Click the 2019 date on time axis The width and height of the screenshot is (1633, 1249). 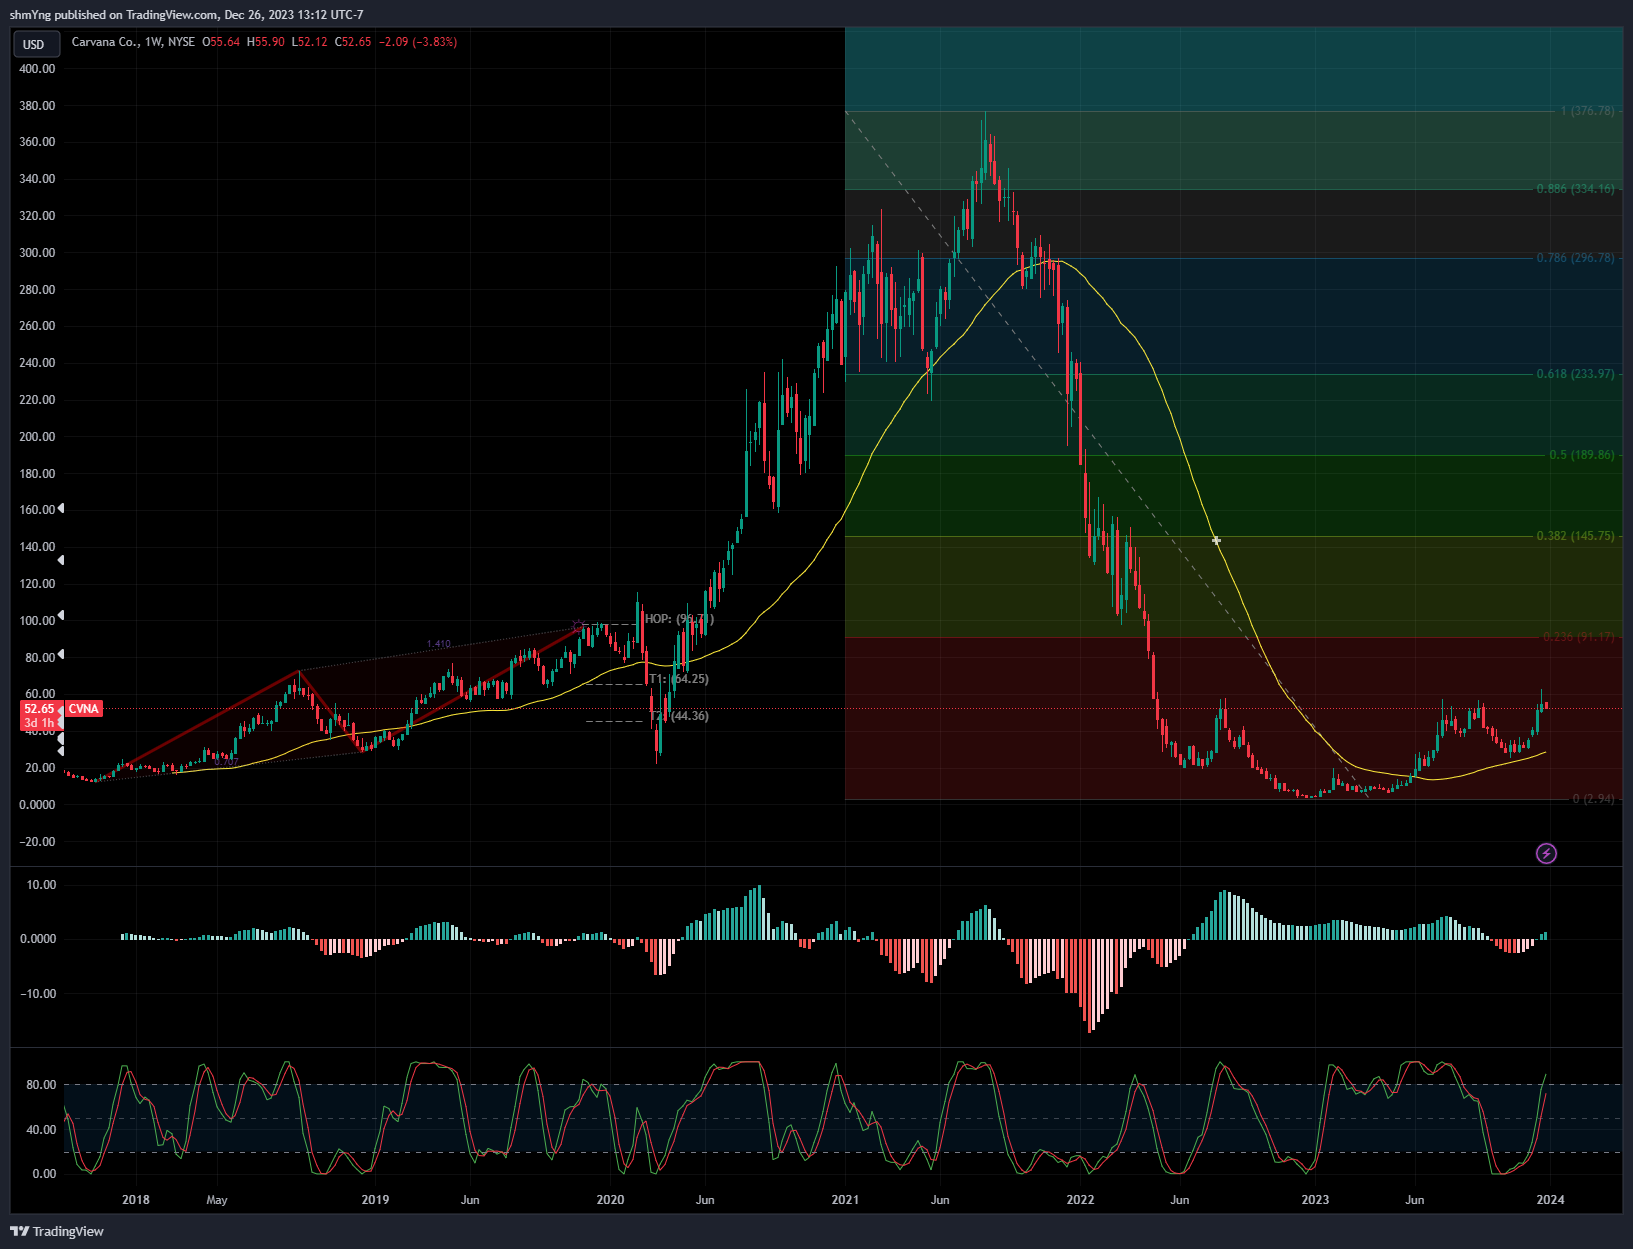click(375, 1200)
